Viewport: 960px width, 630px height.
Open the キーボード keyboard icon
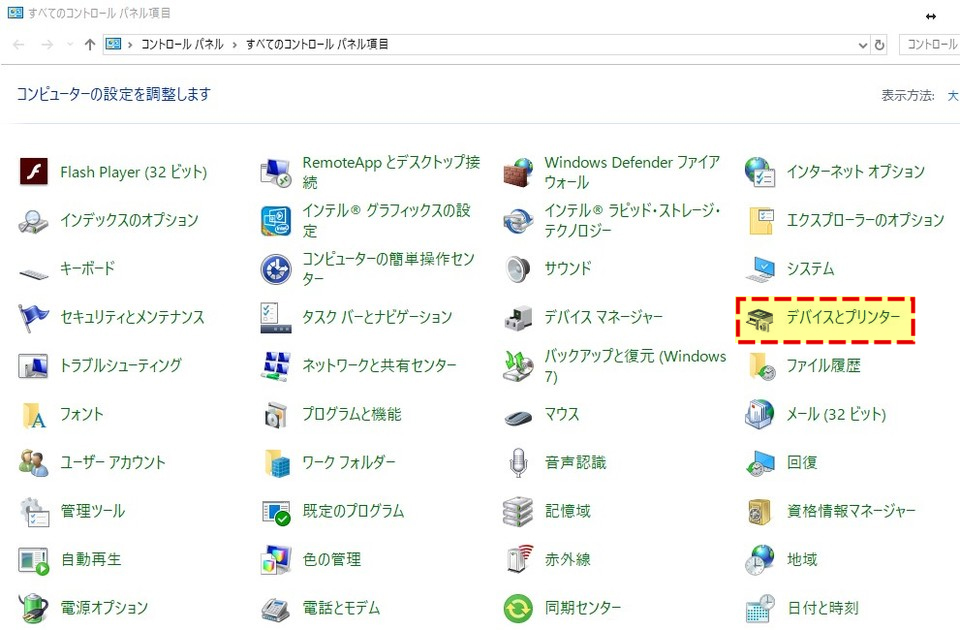click(33, 274)
